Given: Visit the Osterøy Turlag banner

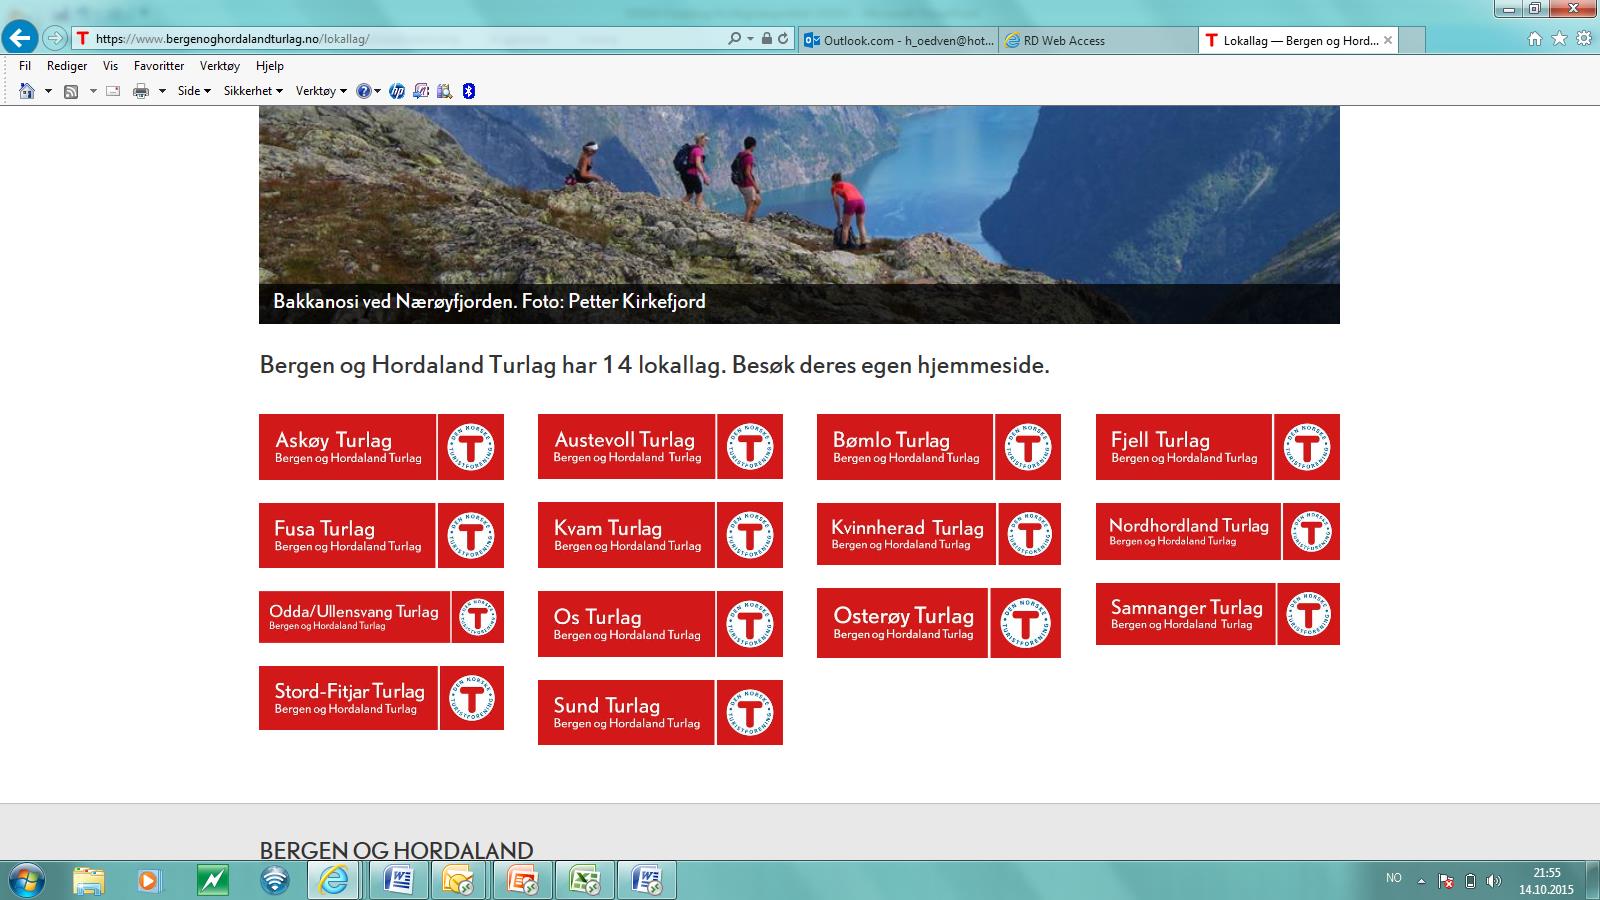Looking at the screenshot, I should (939, 623).
